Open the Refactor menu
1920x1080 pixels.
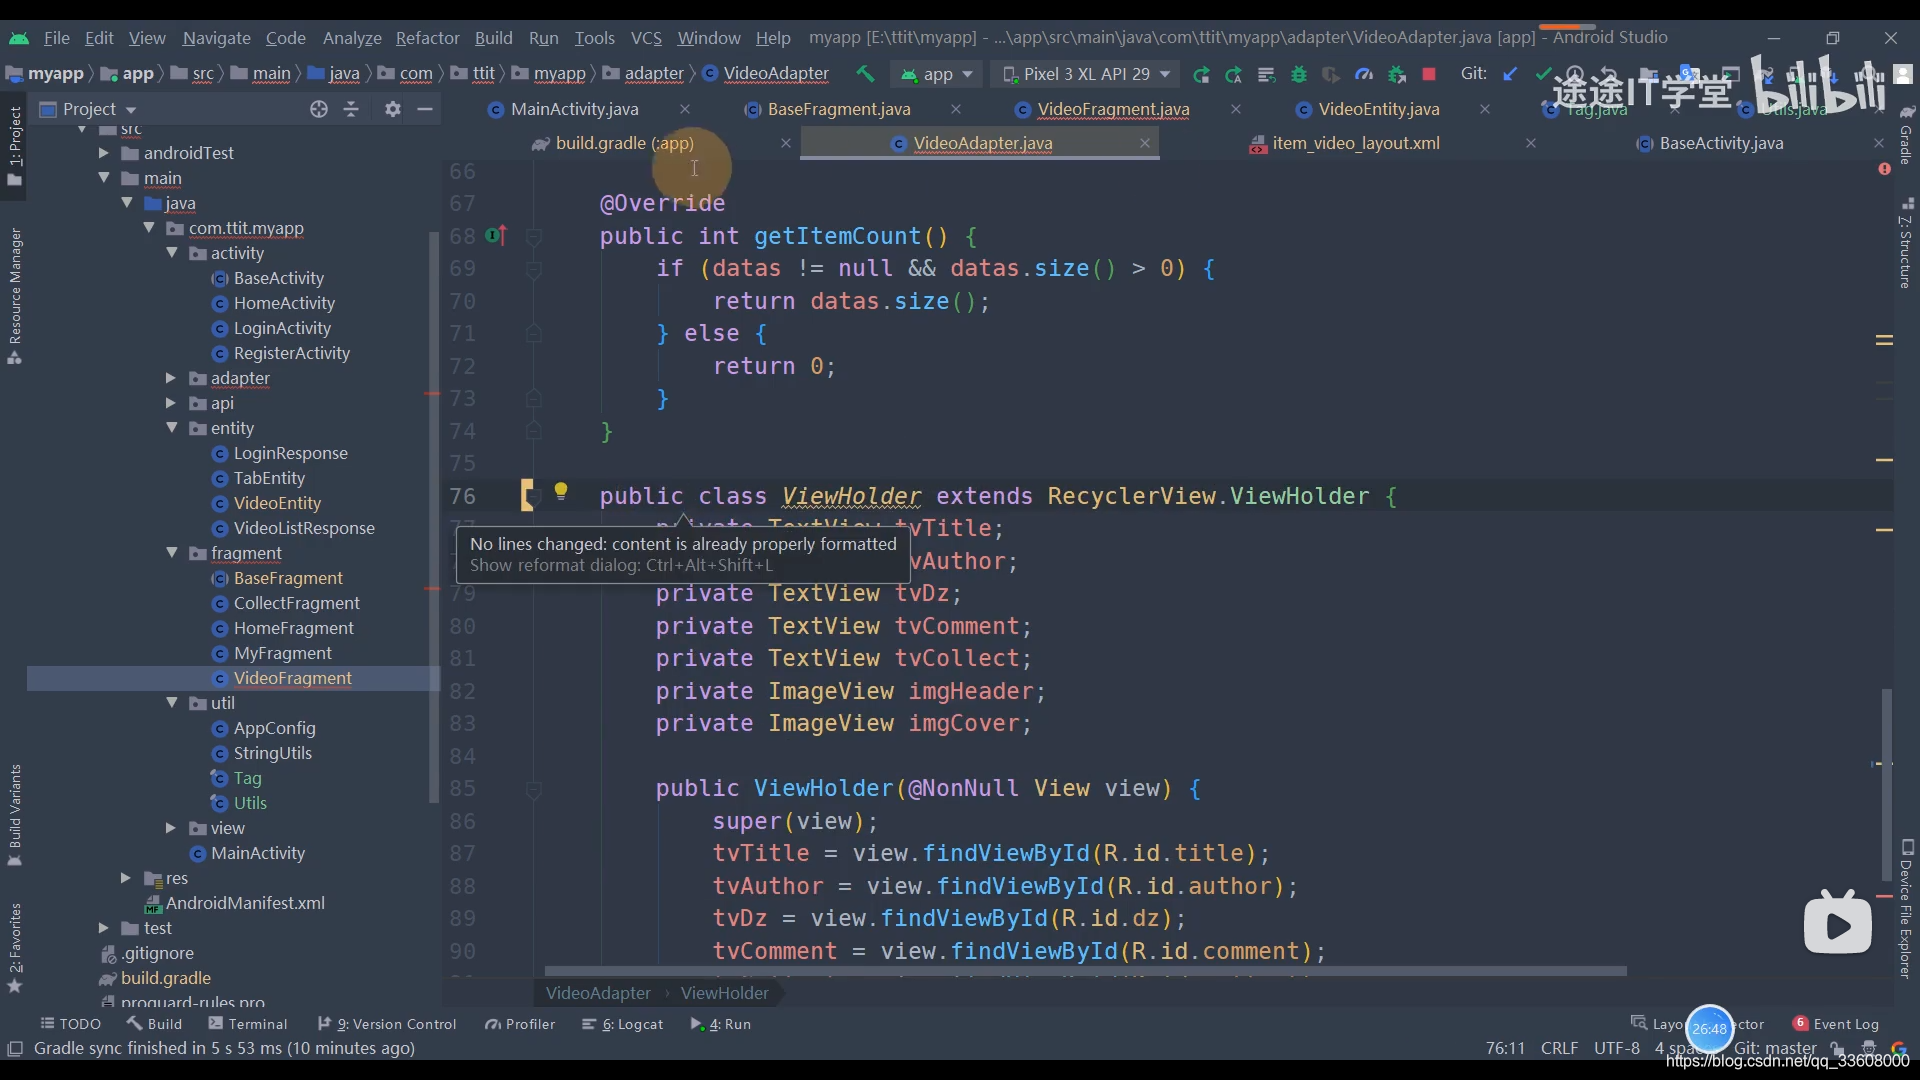pyautogui.click(x=427, y=38)
